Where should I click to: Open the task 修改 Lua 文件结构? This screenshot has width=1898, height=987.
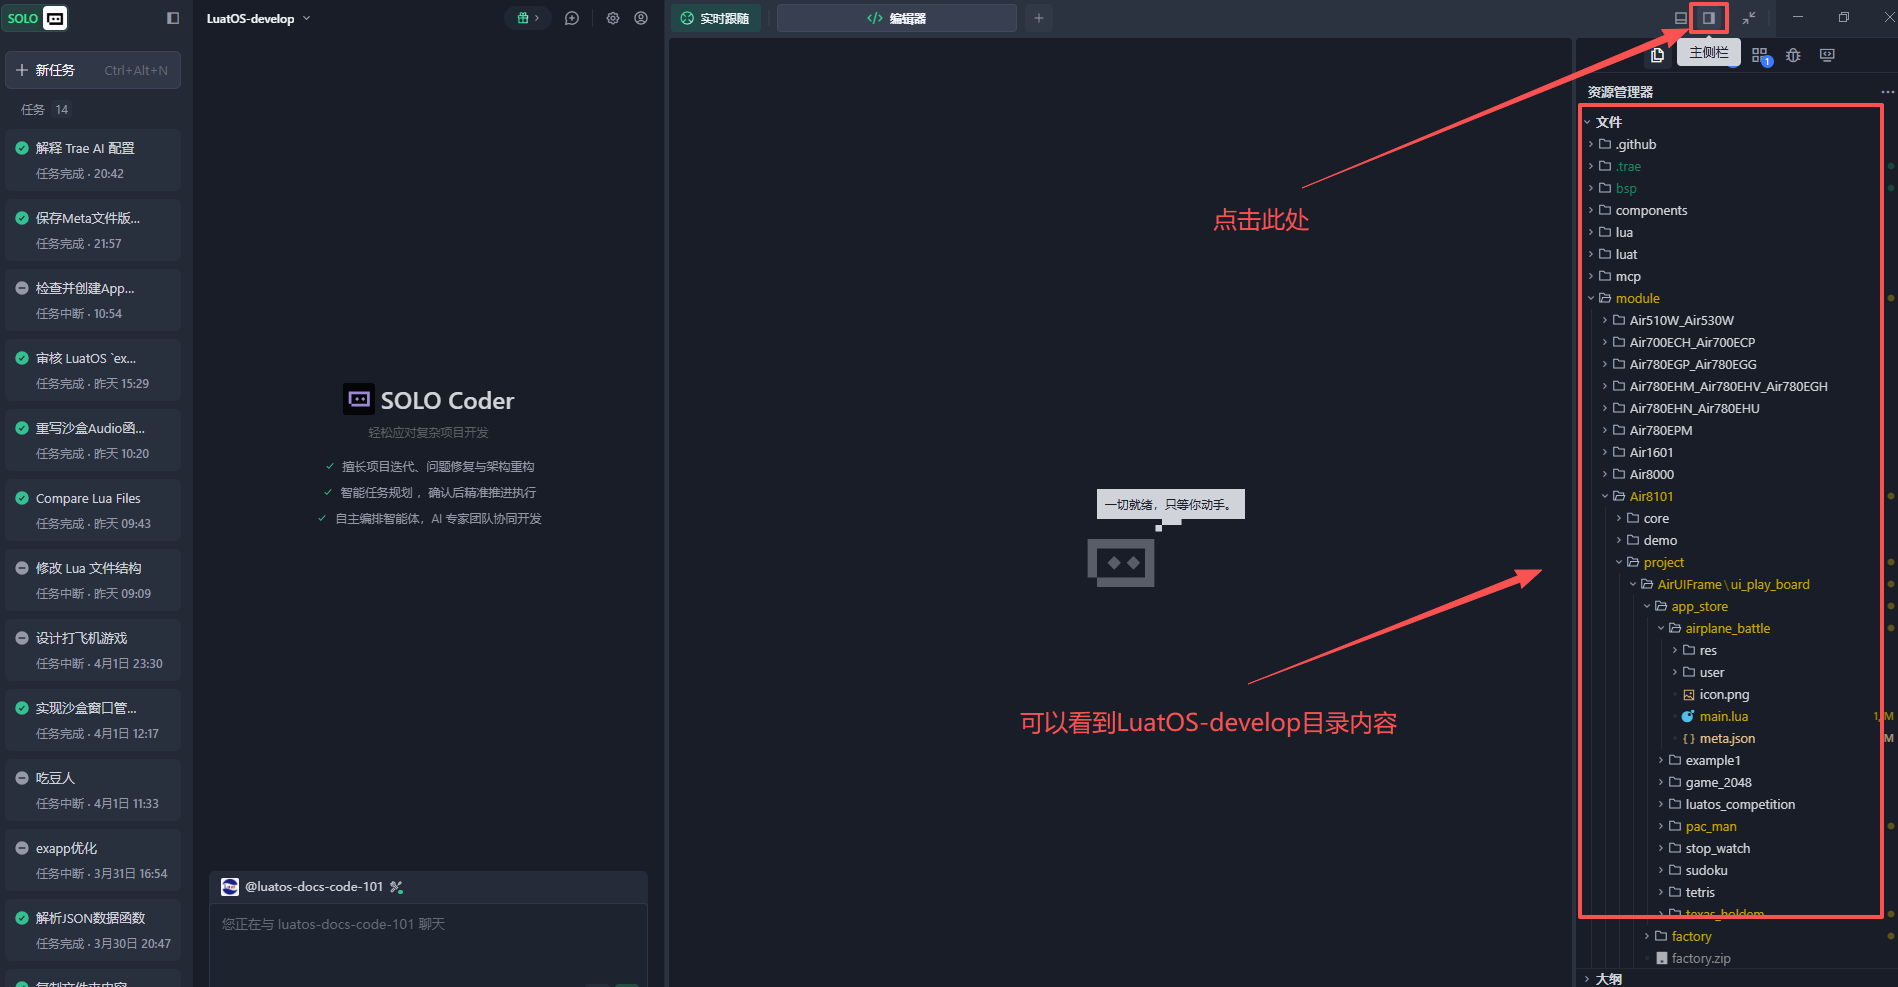[x=93, y=580]
